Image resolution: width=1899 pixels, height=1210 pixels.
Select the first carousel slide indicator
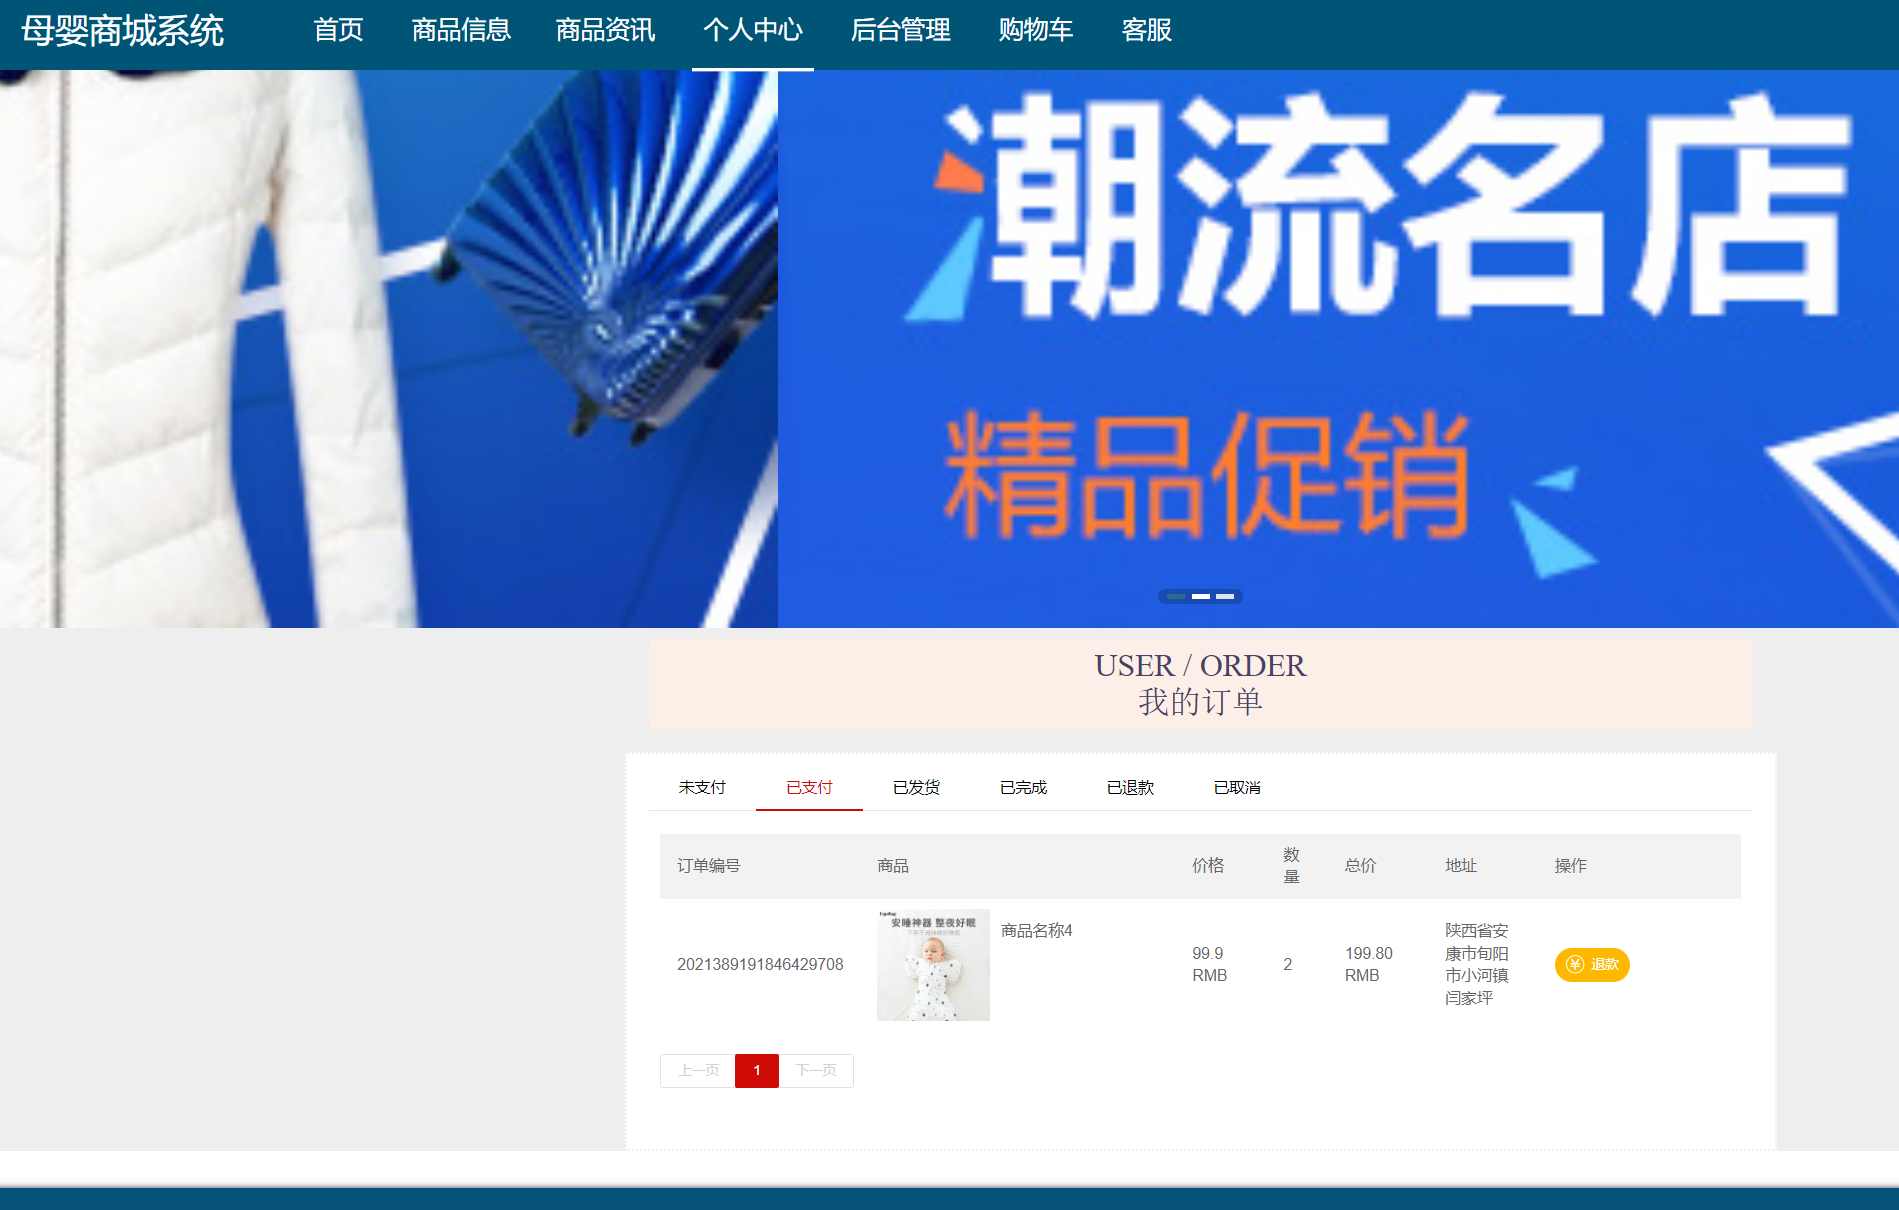point(1176,596)
